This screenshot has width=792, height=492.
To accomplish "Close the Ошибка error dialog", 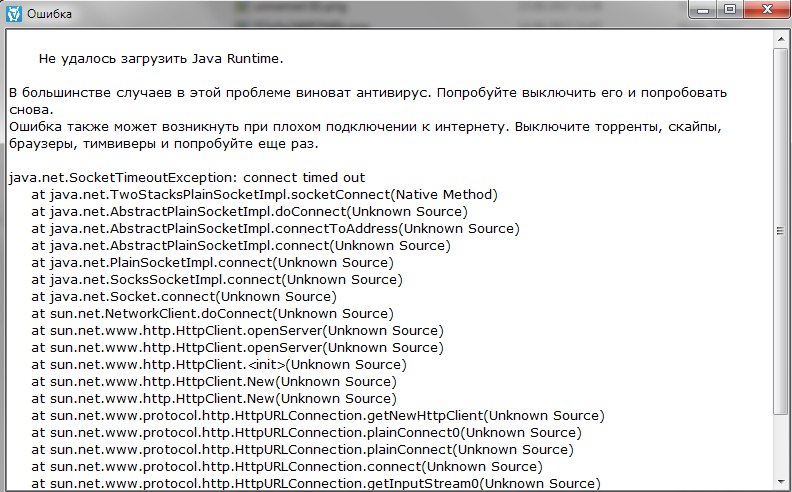I will [766, 10].
